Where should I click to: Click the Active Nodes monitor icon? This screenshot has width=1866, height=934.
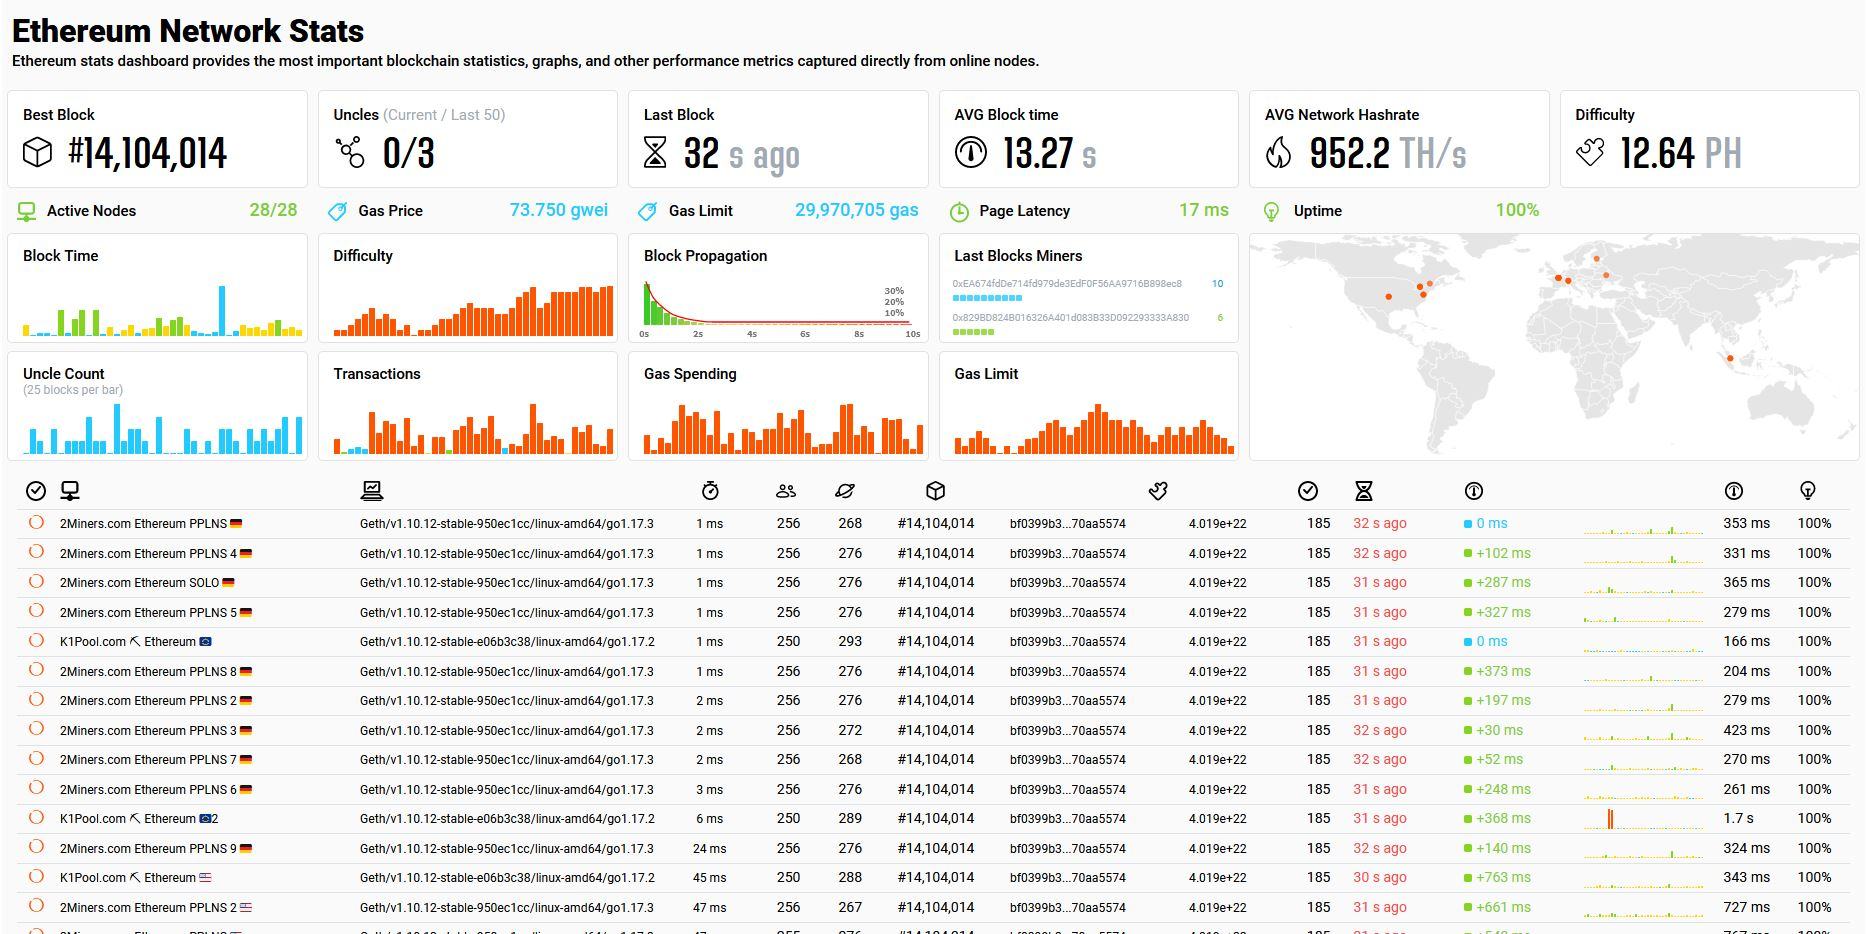pyautogui.click(x=27, y=212)
